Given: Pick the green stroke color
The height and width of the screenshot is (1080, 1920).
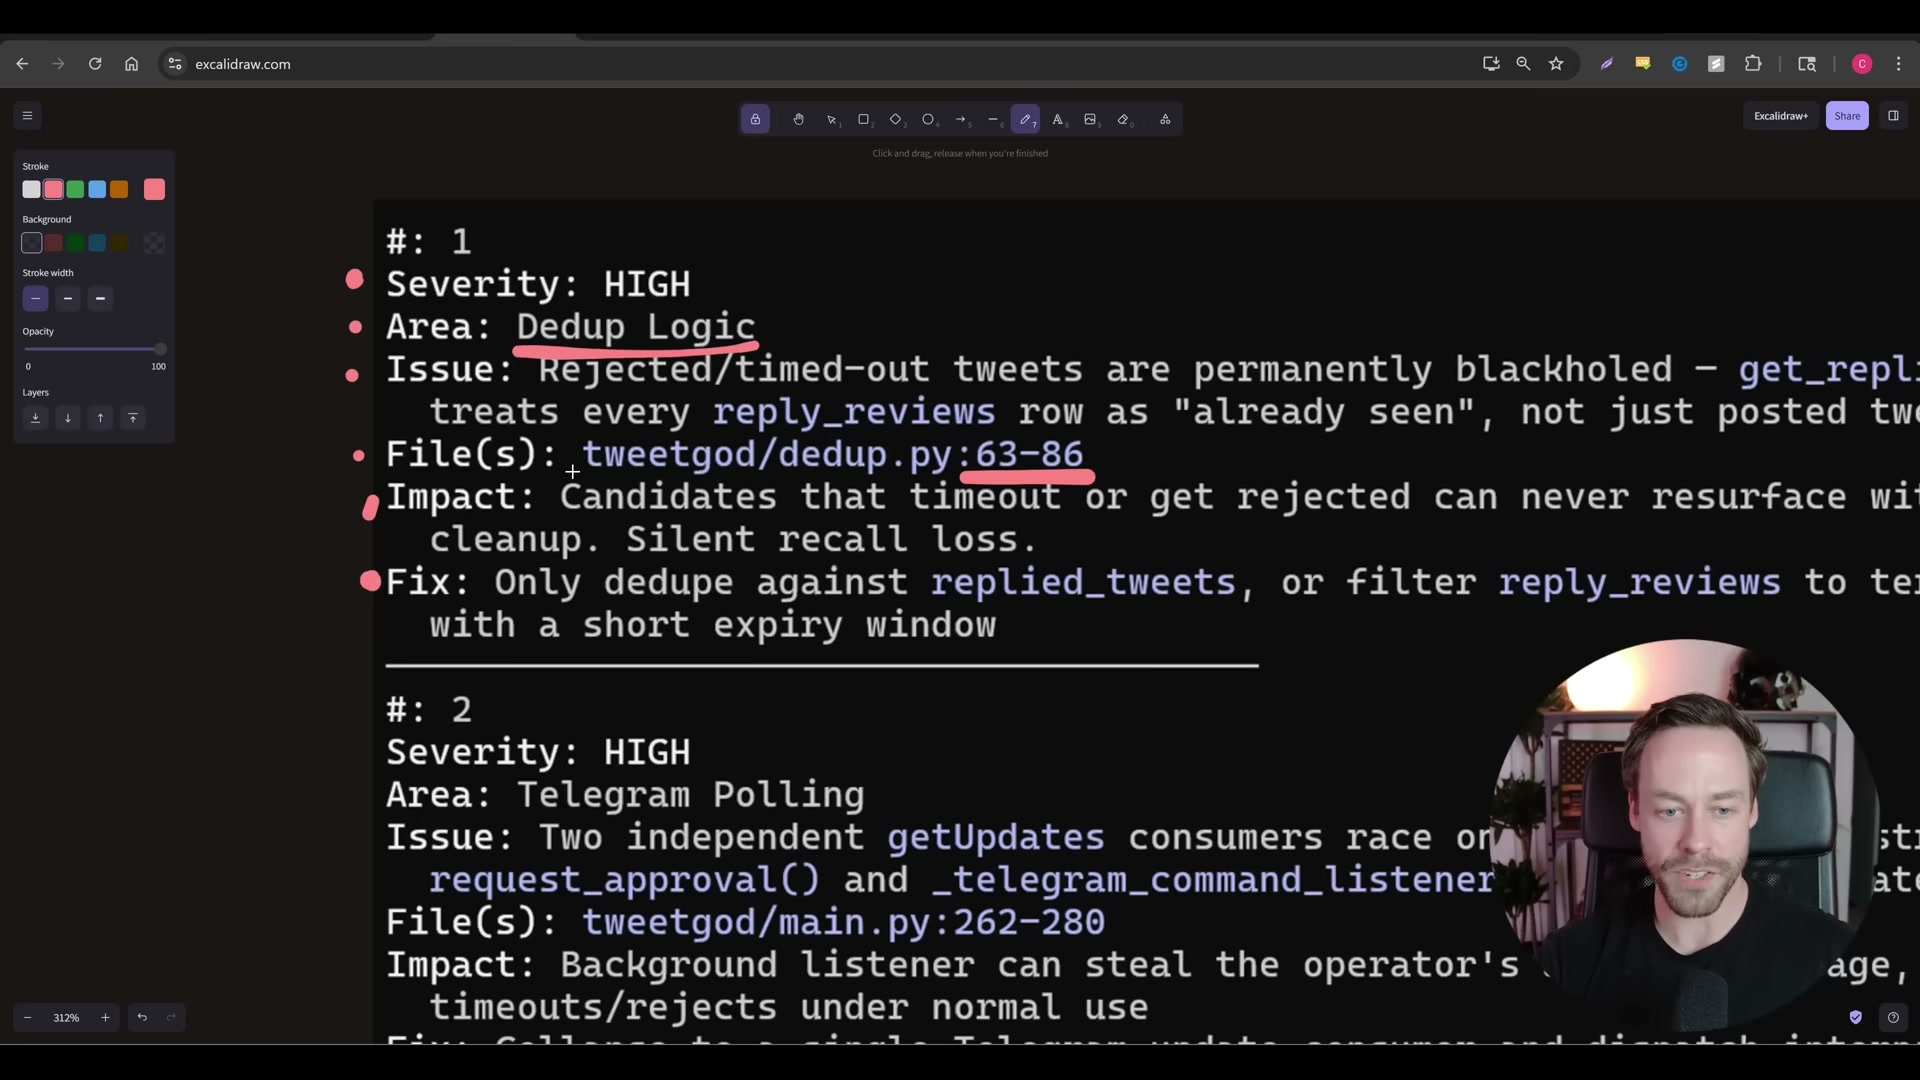Looking at the screenshot, I should [75, 189].
